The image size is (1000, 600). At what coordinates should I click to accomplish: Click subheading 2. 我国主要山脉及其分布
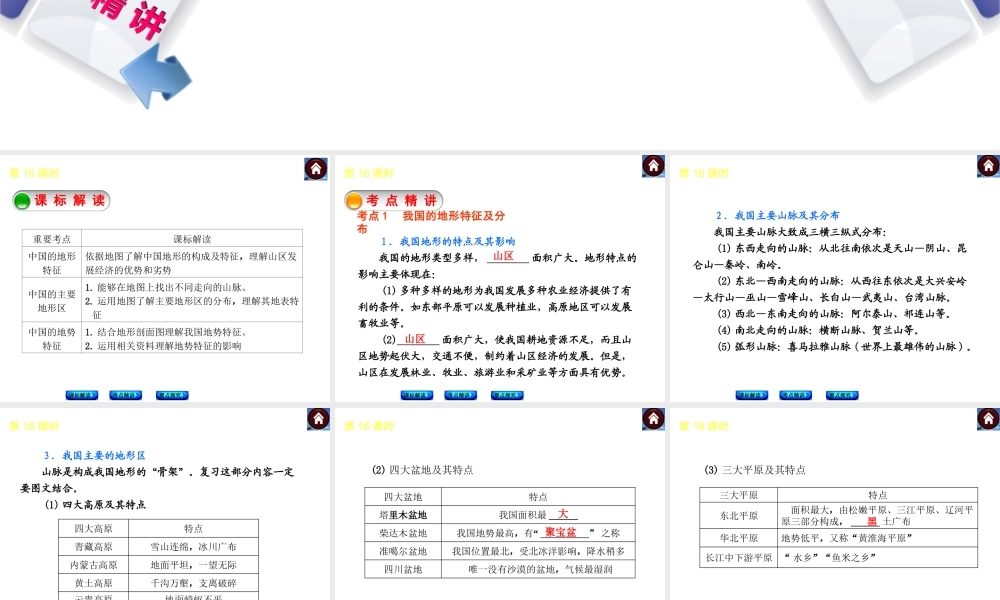(777, 216)
